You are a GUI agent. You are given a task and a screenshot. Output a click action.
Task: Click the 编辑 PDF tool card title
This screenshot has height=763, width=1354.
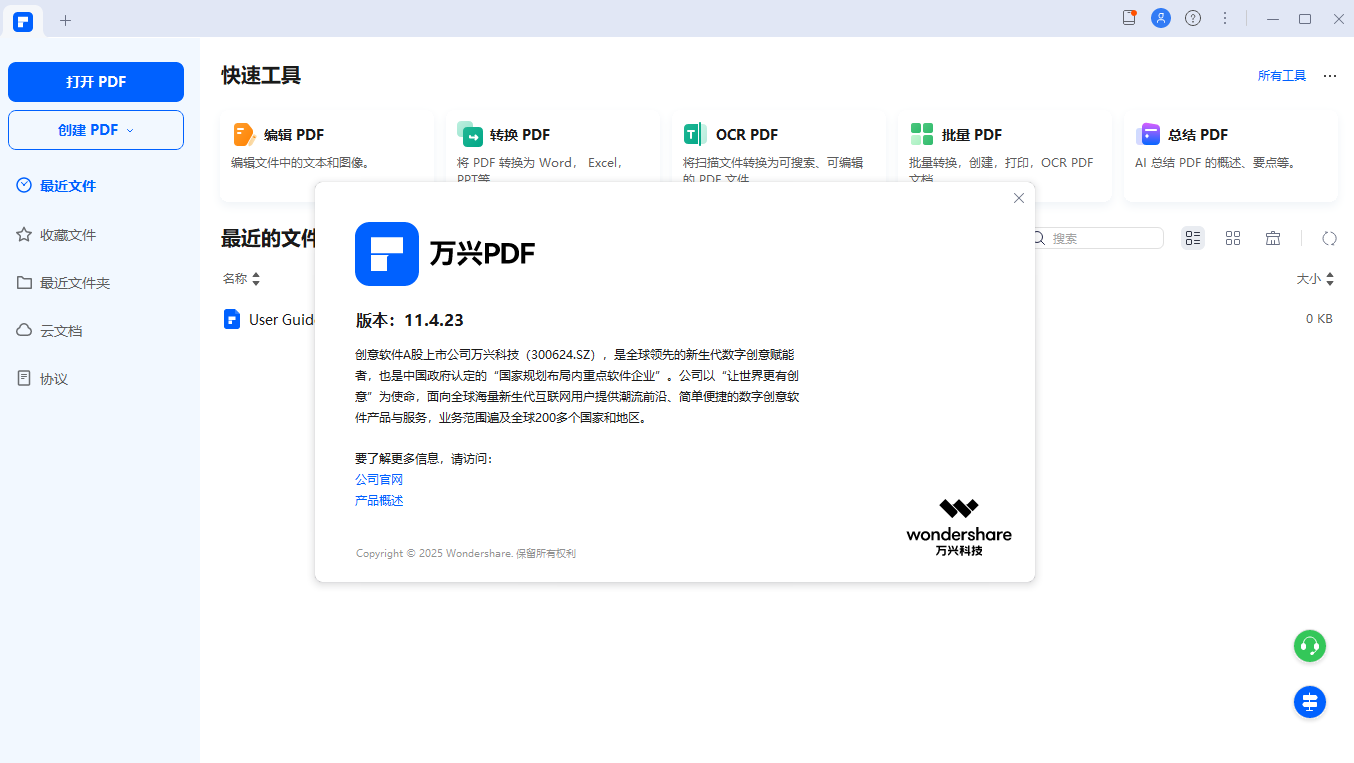[x=294, y=135]
